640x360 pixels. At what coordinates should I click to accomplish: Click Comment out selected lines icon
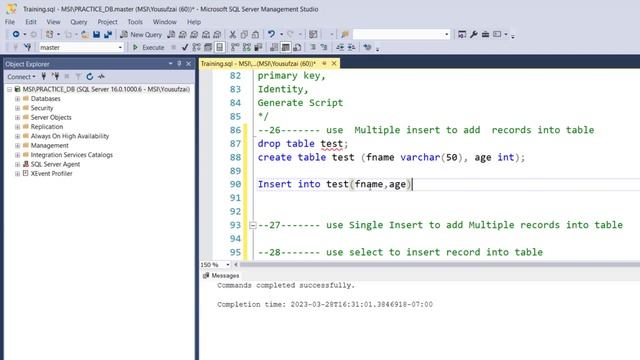313,48
